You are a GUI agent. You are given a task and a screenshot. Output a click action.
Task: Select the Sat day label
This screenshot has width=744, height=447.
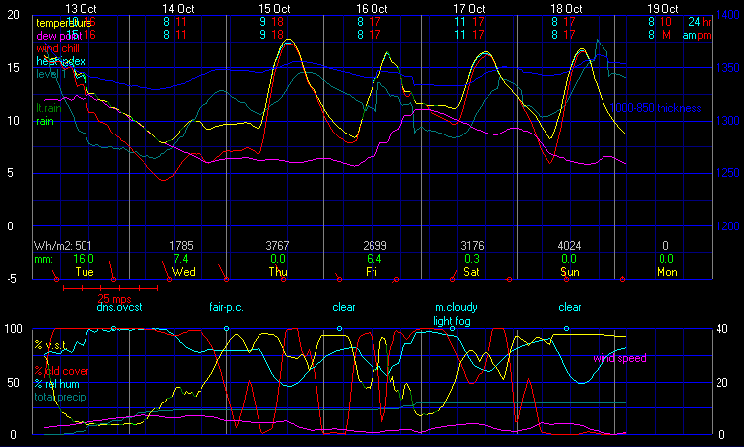click(x=471, y=272)
